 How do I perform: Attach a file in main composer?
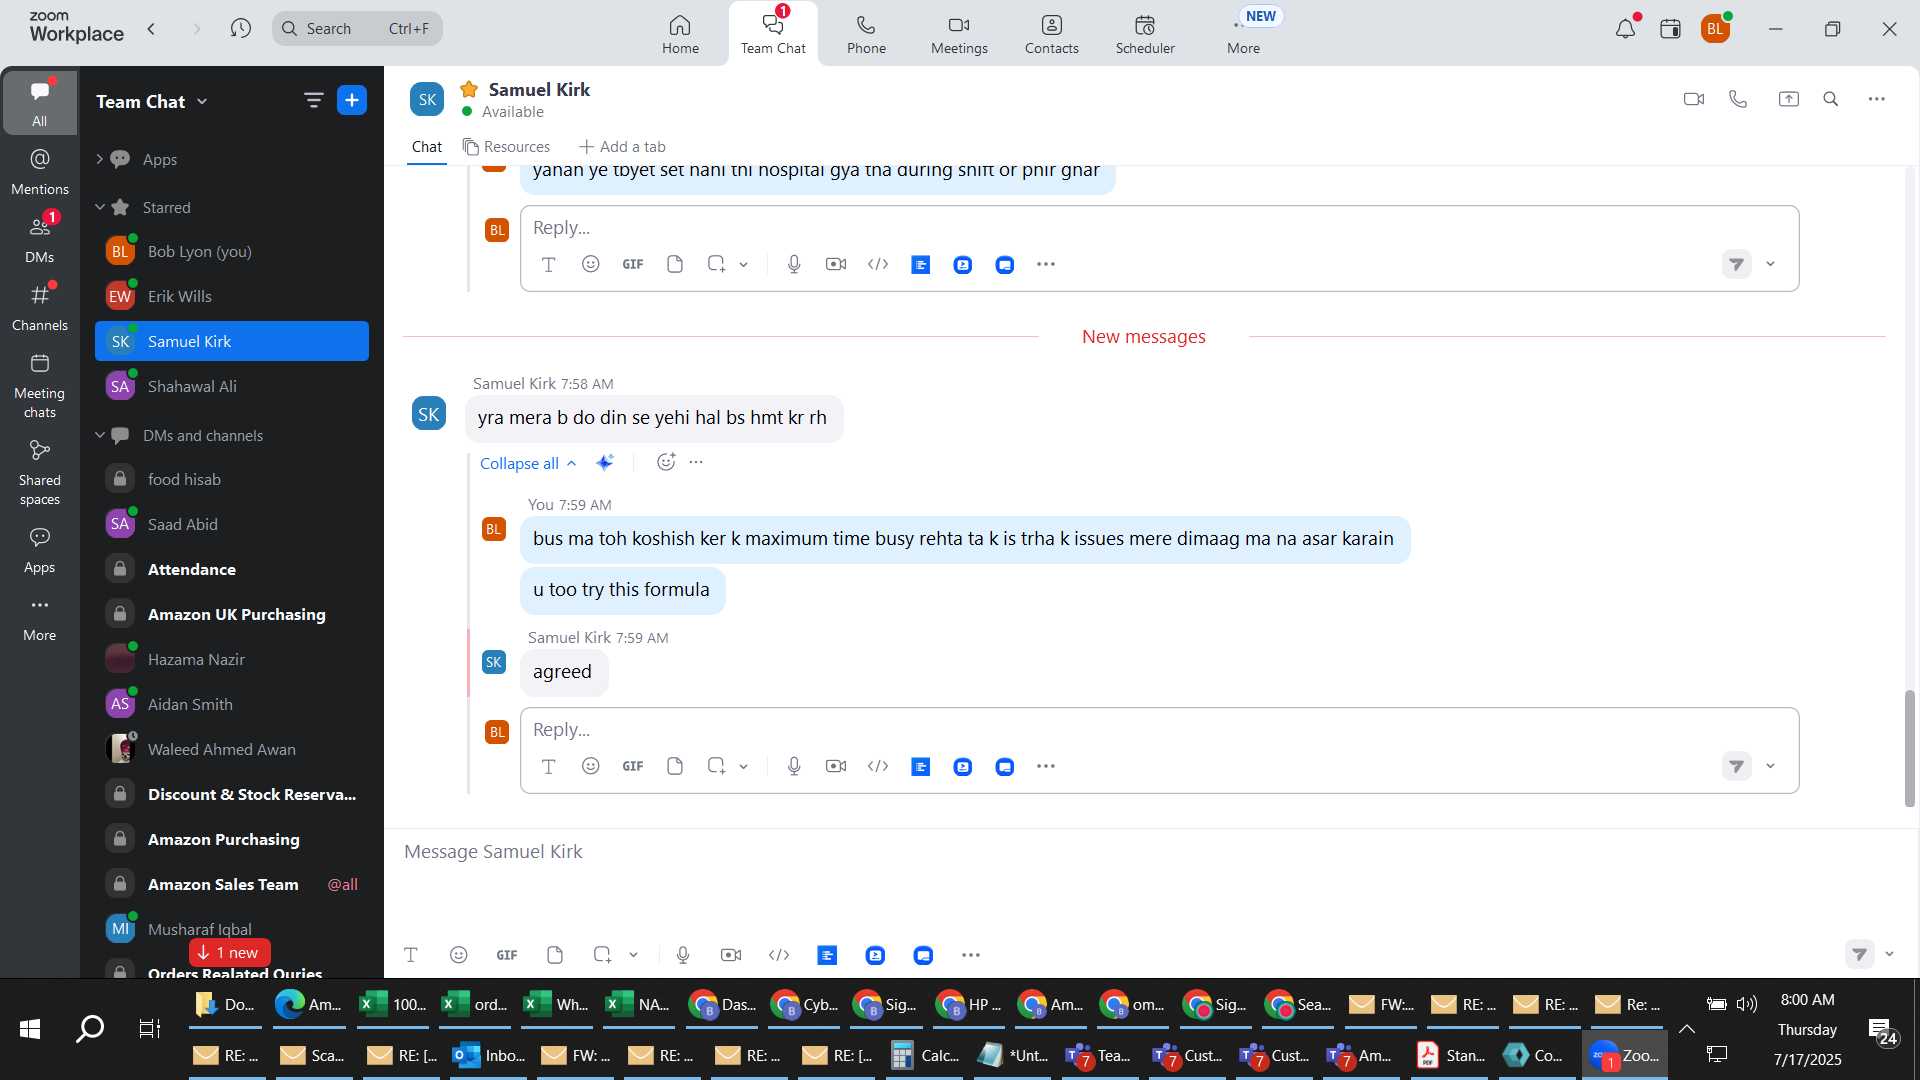[x=555, y=955]
